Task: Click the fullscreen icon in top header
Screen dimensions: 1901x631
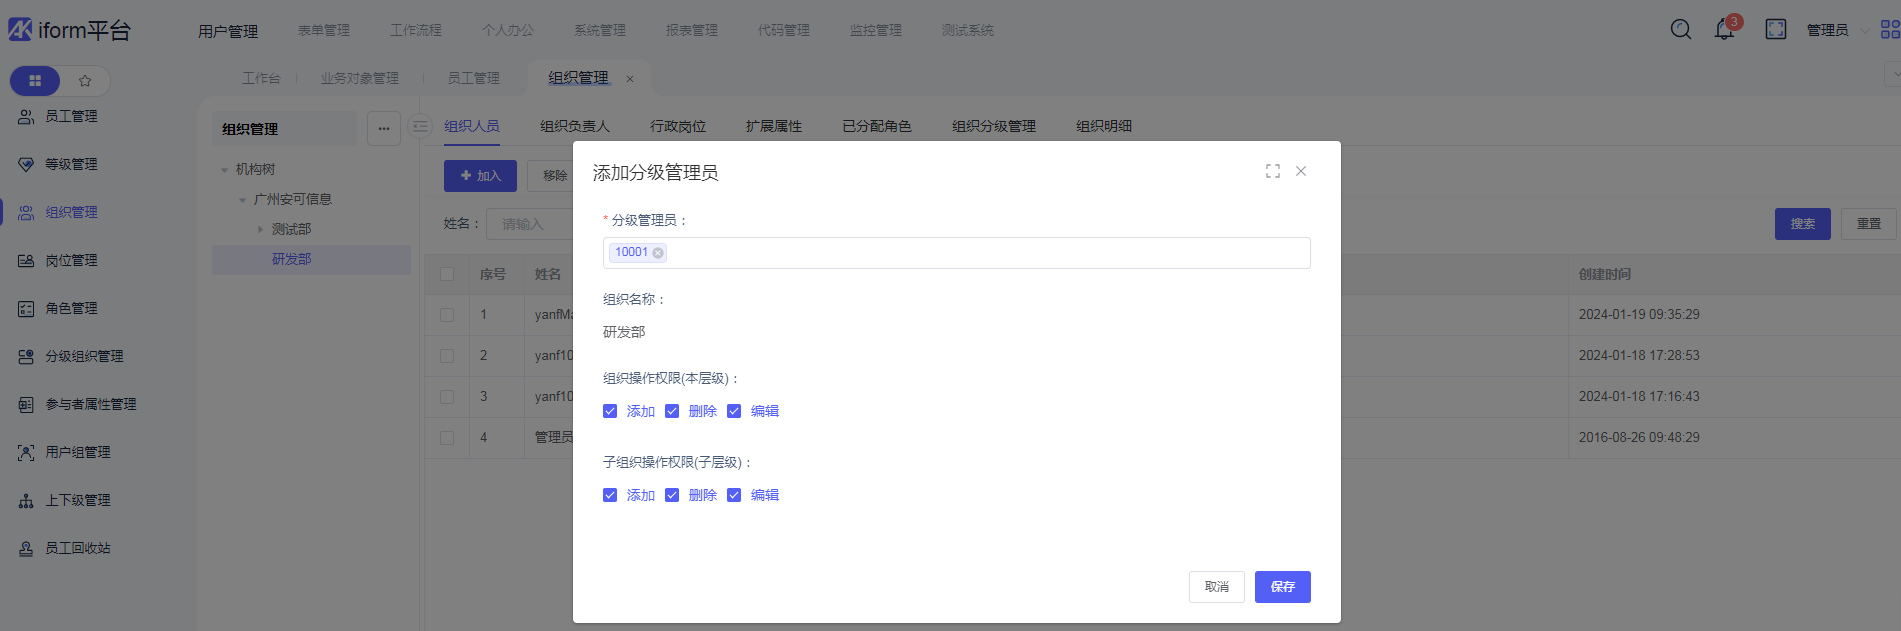Action: click(1776, 30)
